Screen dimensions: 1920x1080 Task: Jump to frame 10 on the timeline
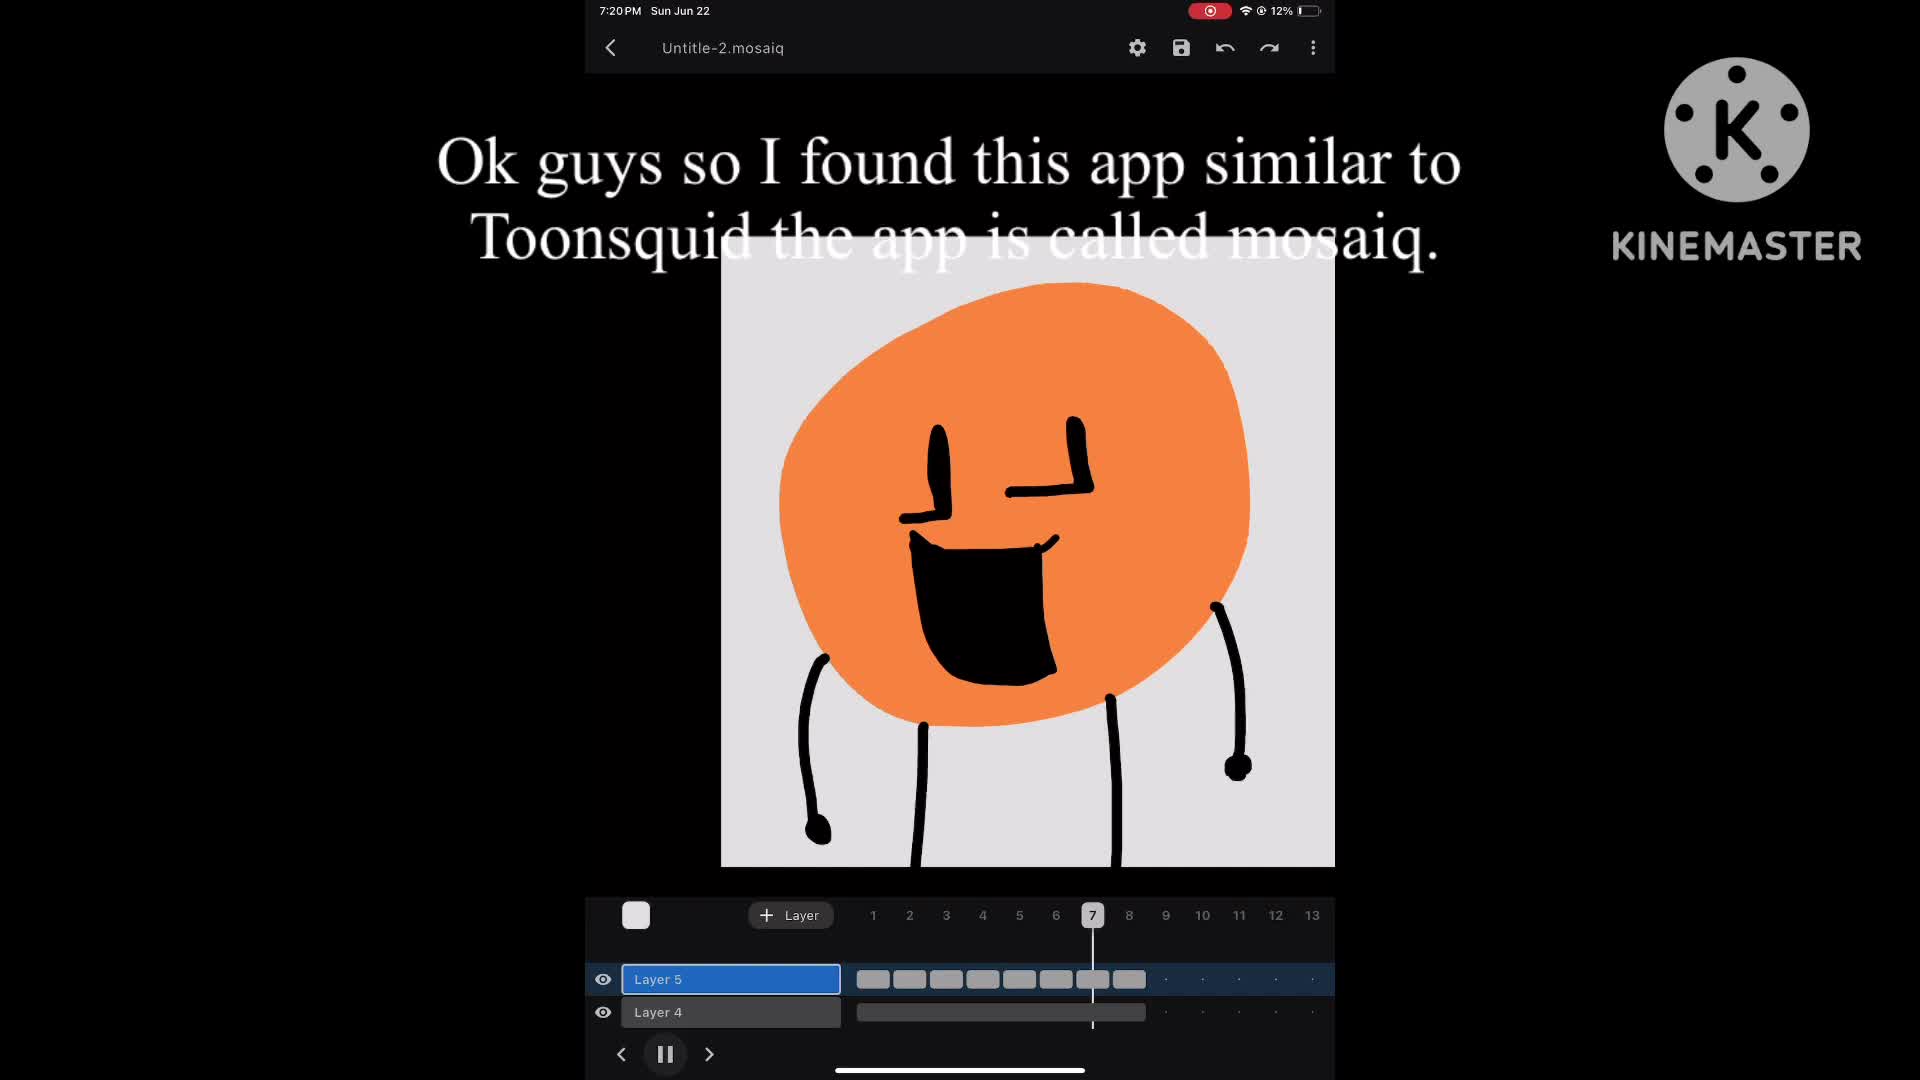pyautogui.click(x=1202, y=915)
